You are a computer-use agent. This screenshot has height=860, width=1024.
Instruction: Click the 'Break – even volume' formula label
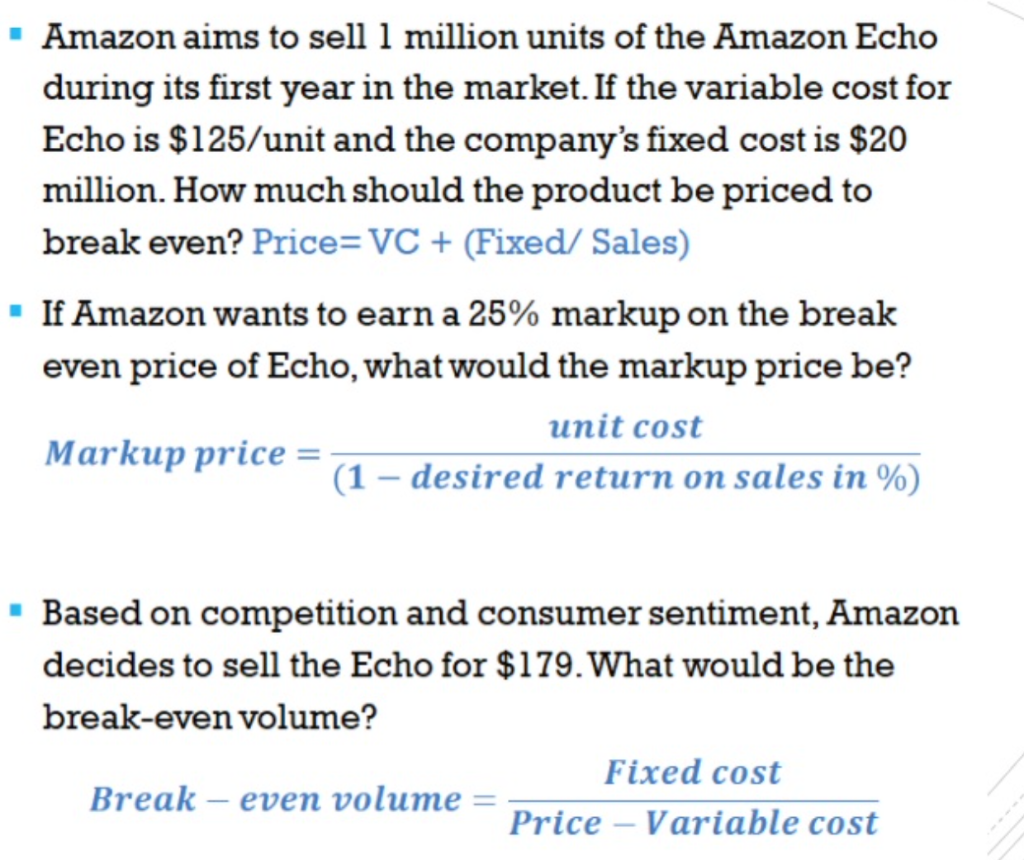tap(276, 799)
